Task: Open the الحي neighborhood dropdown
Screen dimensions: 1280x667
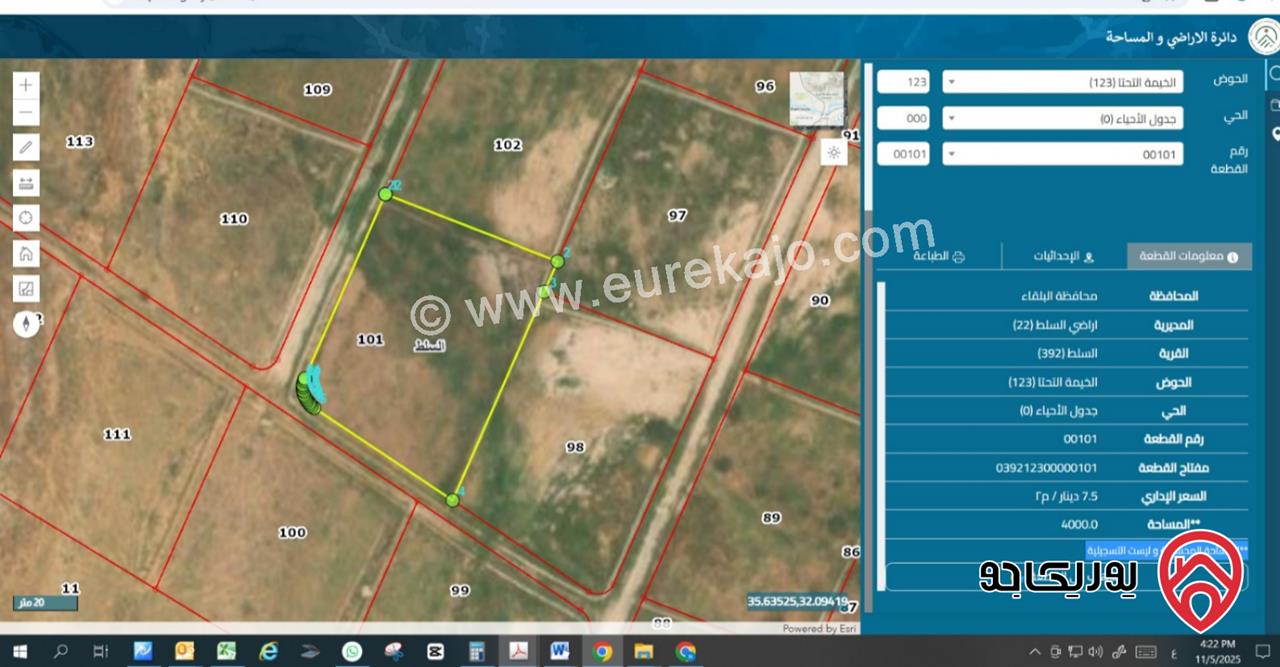Action: [x=1062, y=118]
